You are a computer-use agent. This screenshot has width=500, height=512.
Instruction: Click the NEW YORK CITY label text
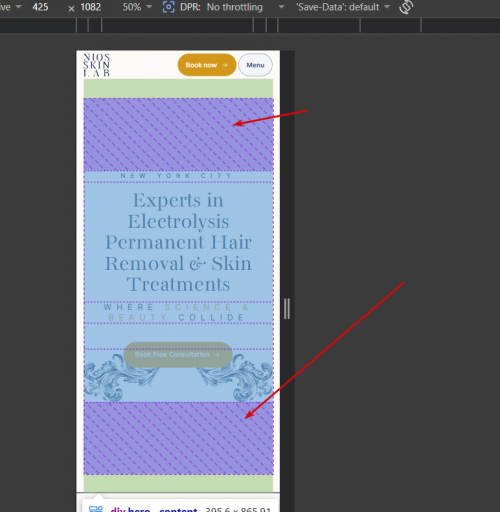pyautogui.click(x=176, y=176)
